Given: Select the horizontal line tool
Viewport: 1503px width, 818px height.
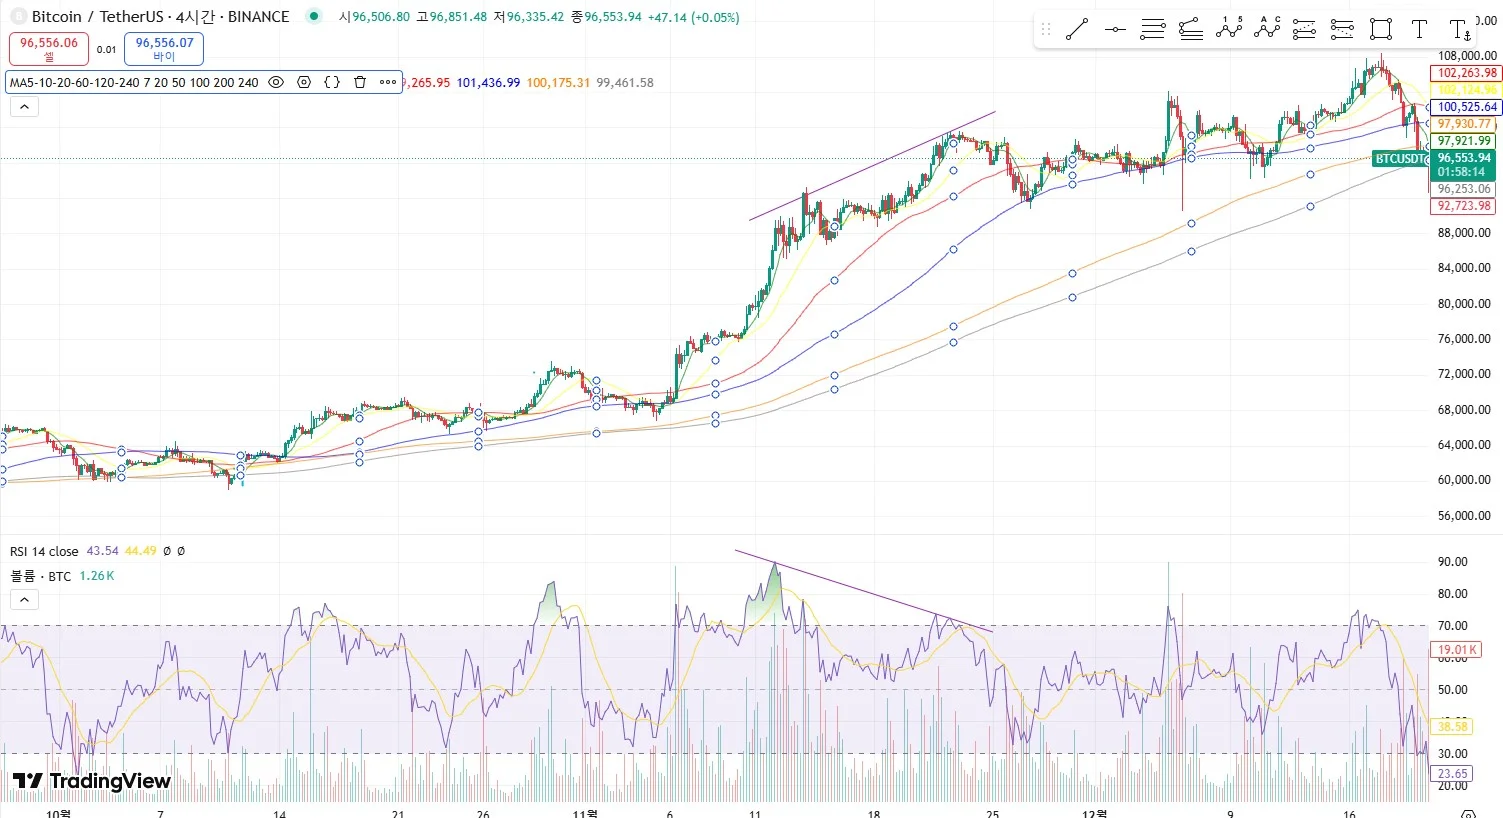Looking at the screenshot, I should coord(1115,29).
